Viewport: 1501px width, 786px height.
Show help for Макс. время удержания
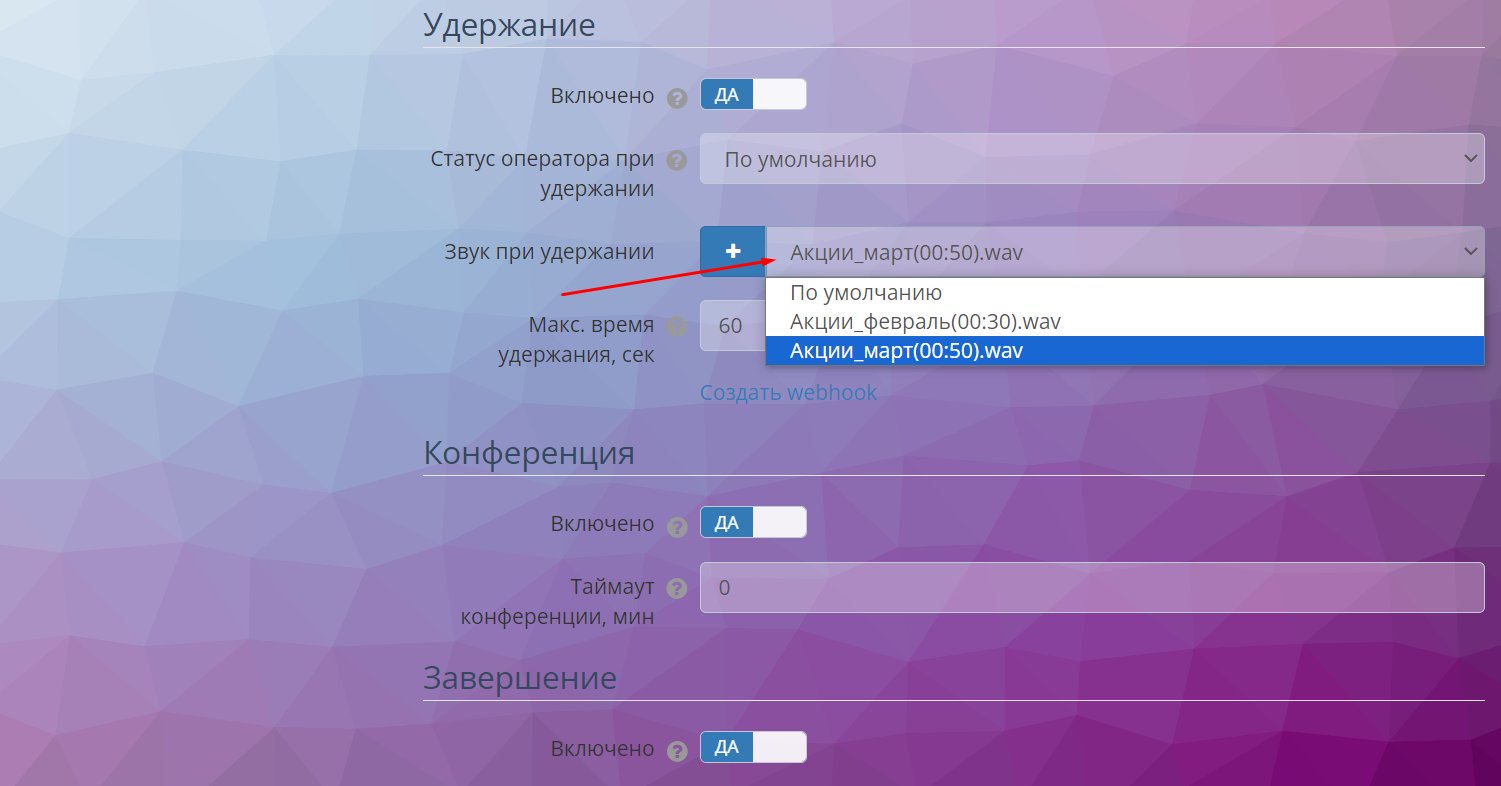pyautogui.click(x=677, y=326)
